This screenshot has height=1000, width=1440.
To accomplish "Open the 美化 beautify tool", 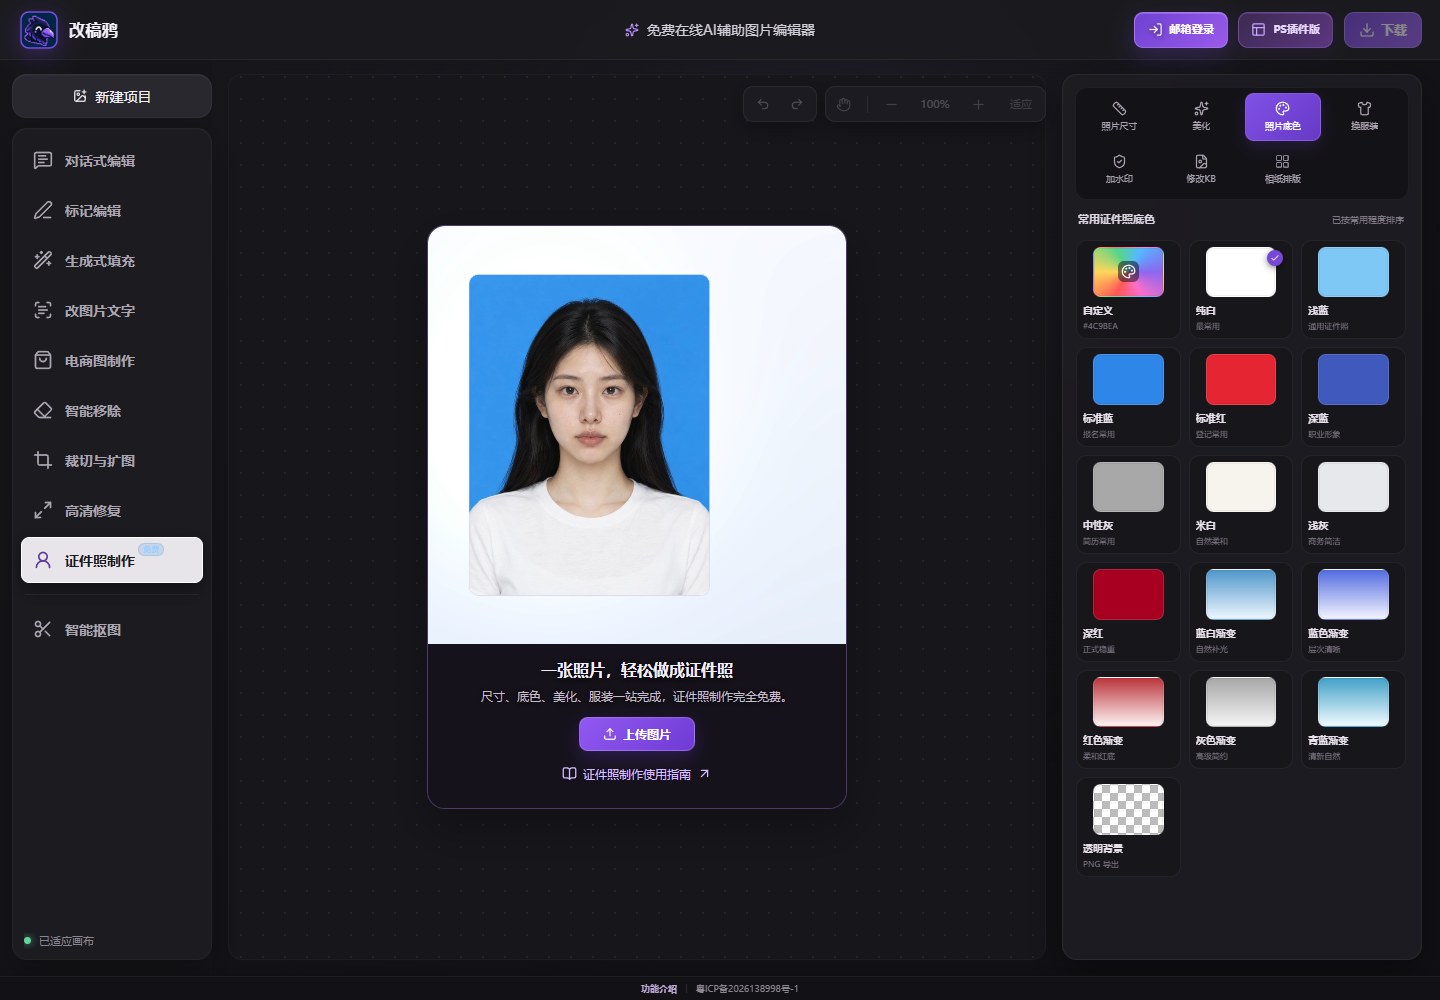I will (x=1201, y=116).
